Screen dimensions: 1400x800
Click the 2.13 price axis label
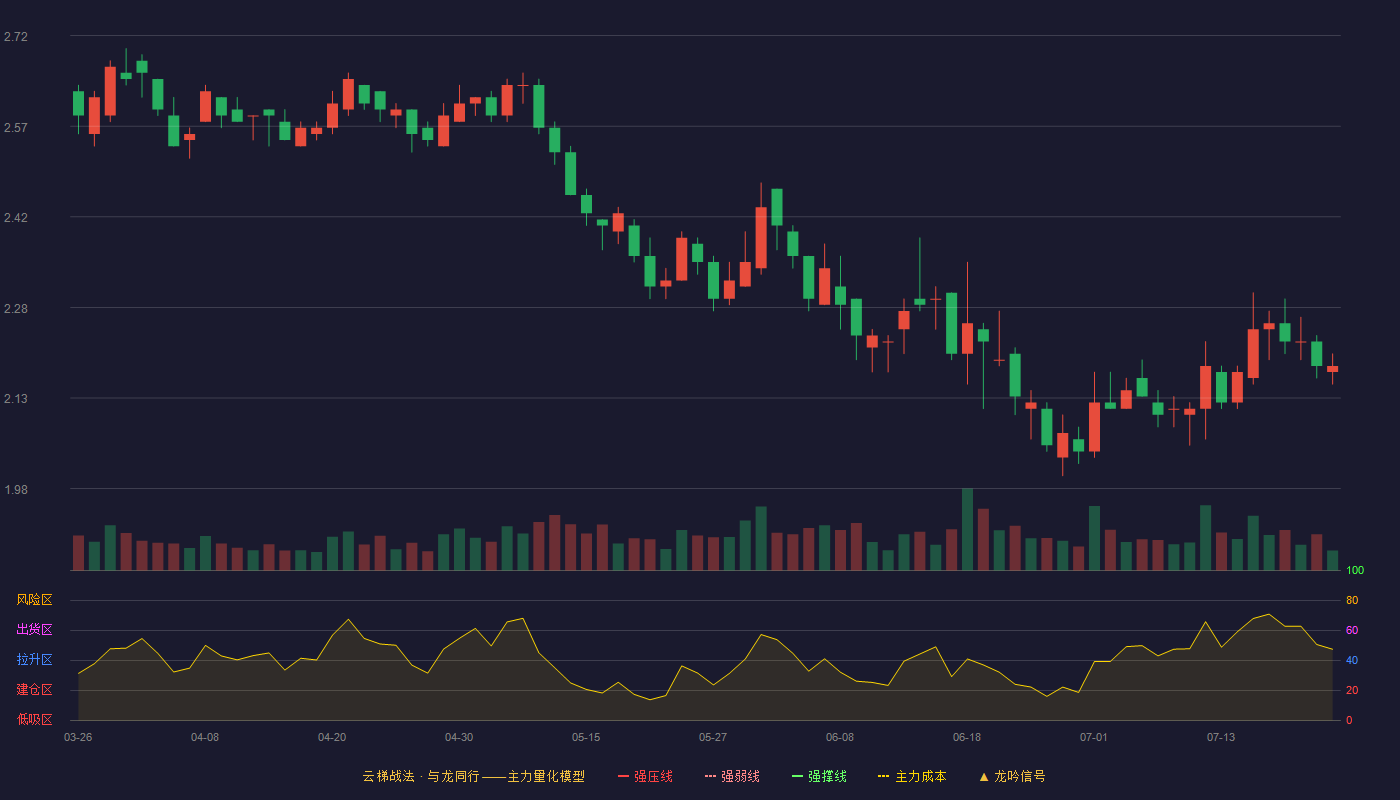(16, 399)
